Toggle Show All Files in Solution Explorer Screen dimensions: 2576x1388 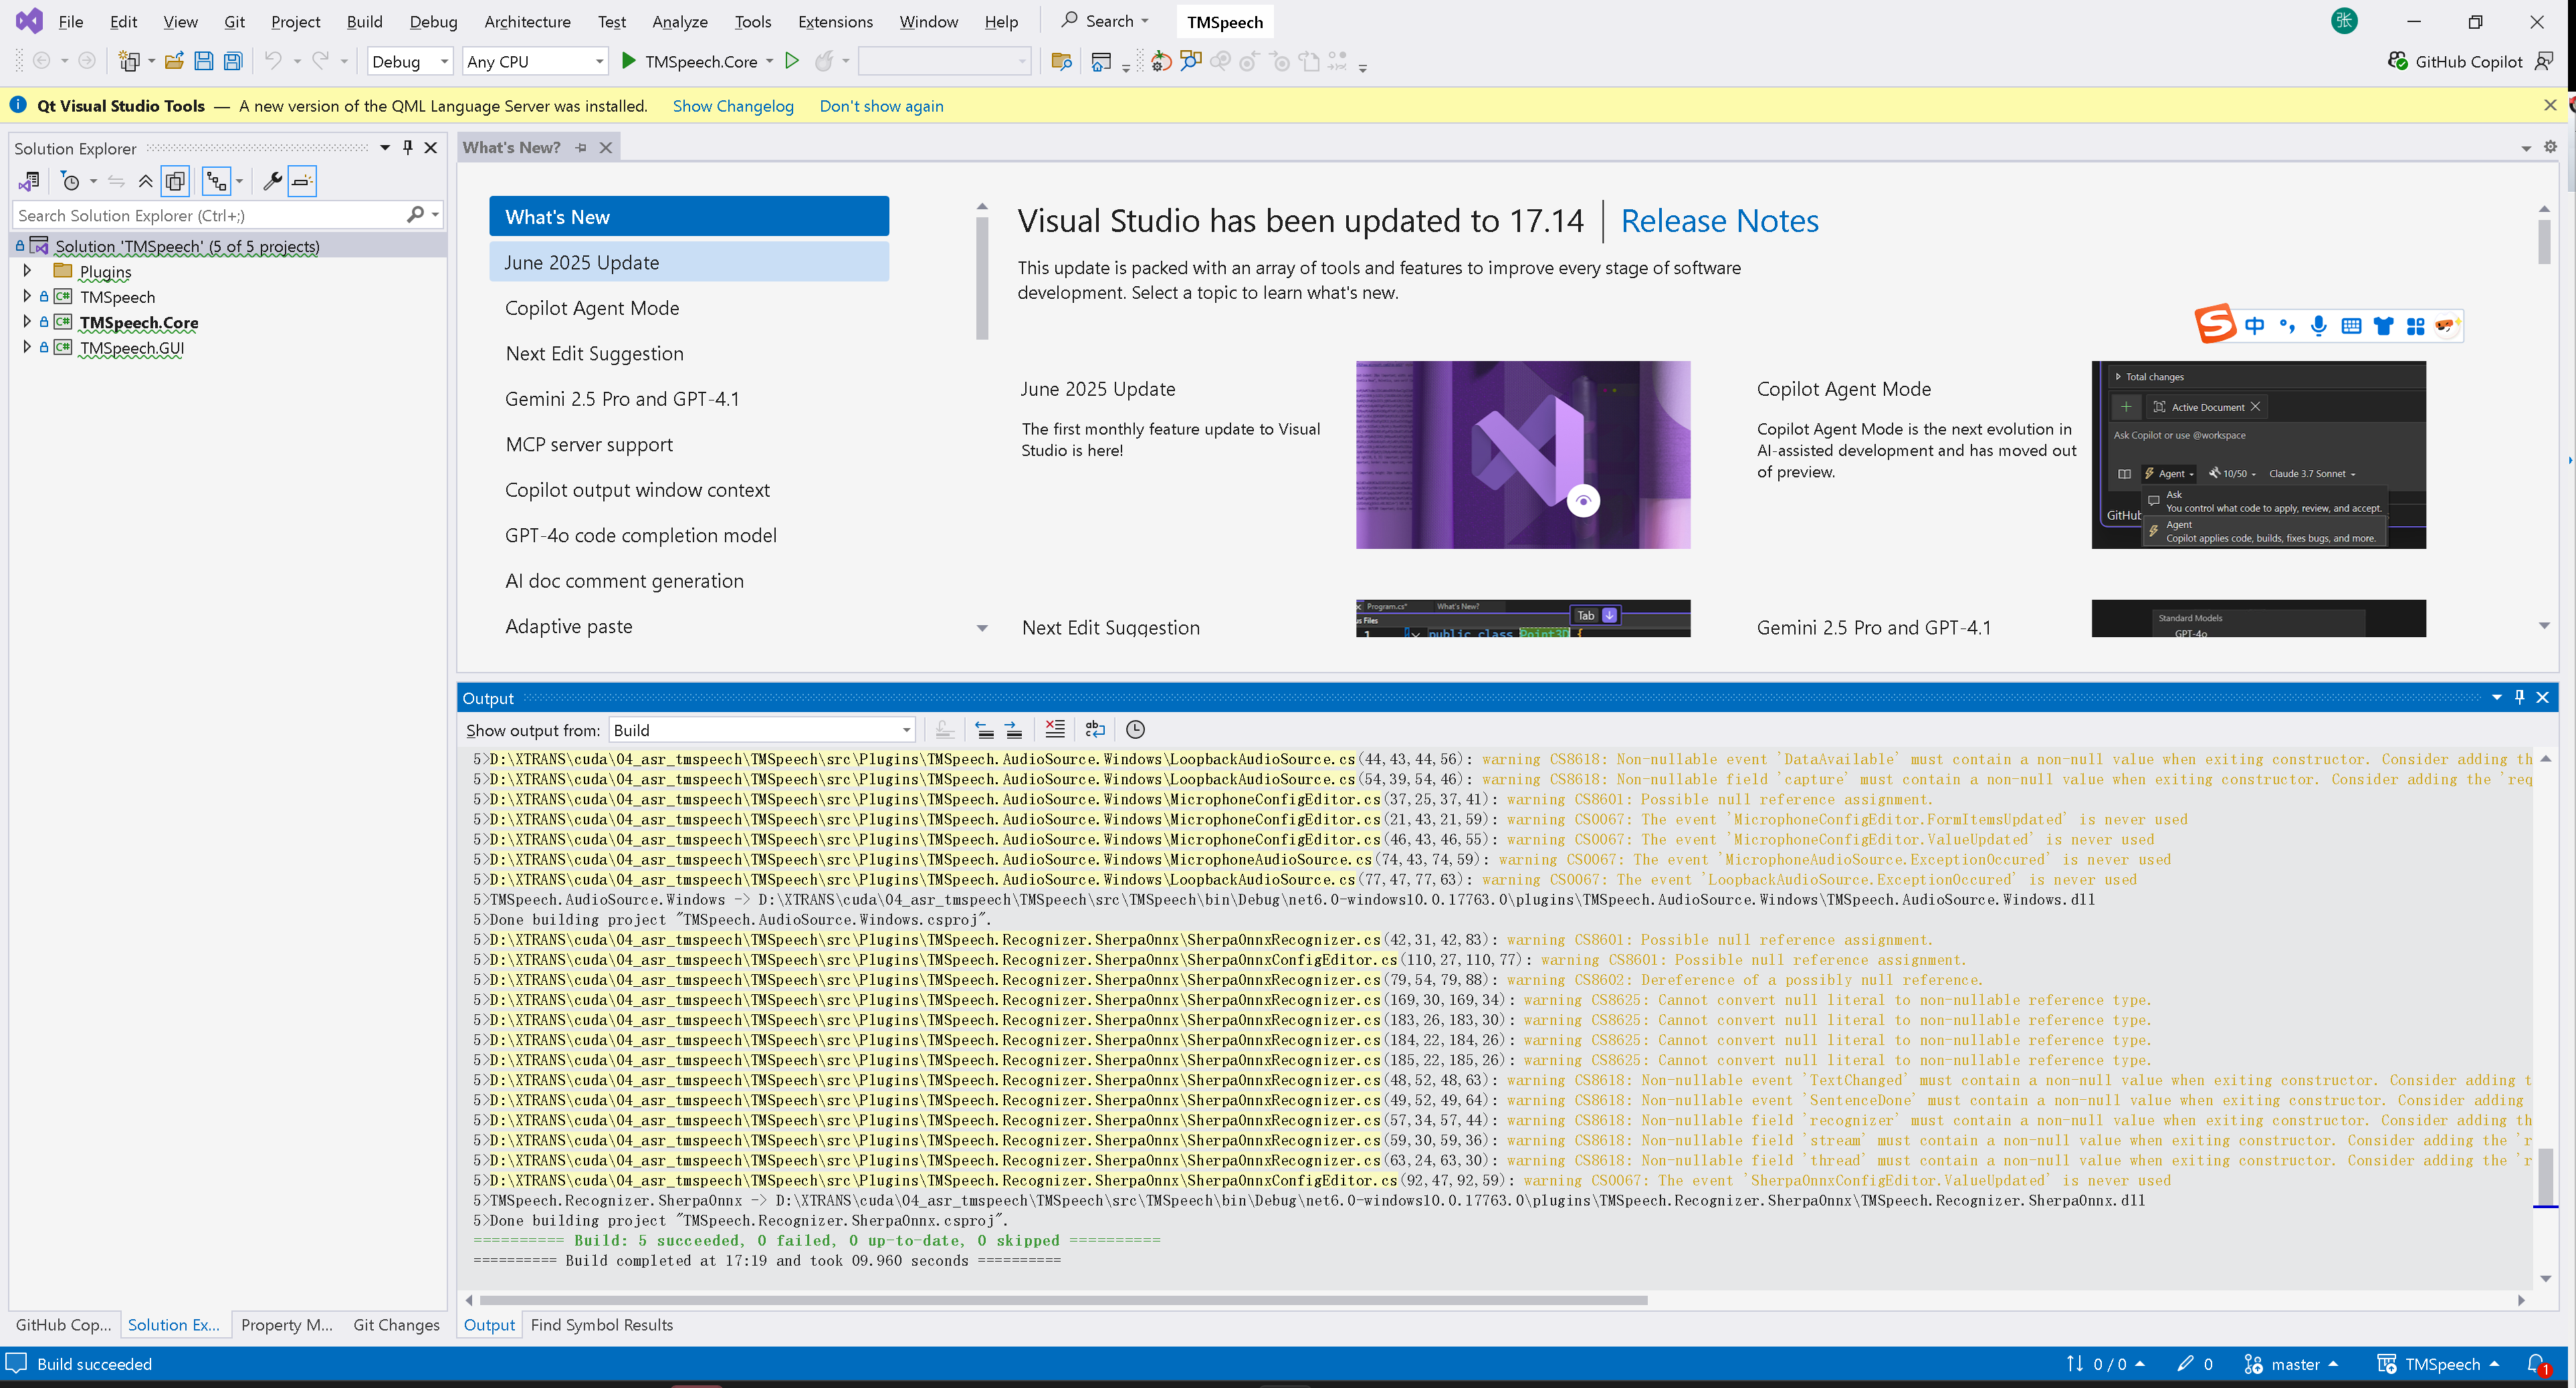[175, 181]
